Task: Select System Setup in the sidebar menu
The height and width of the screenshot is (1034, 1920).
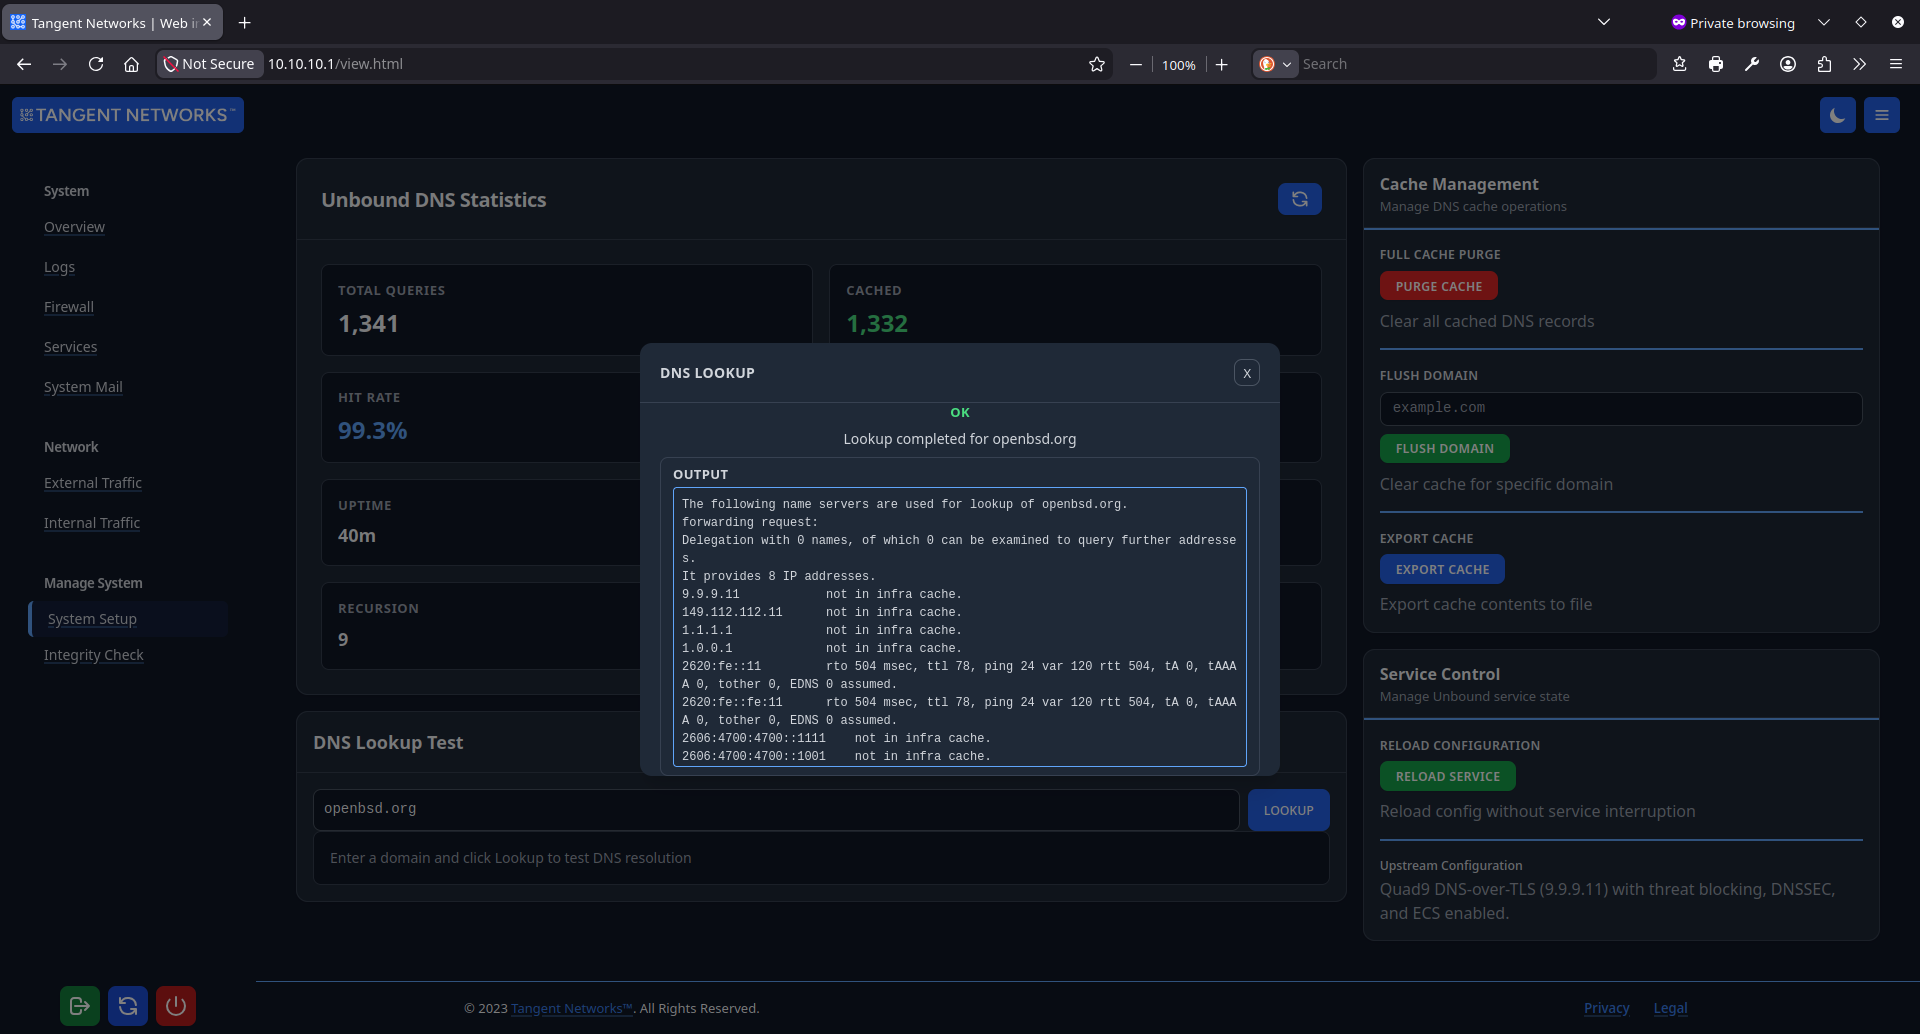Action: (92, 618)
